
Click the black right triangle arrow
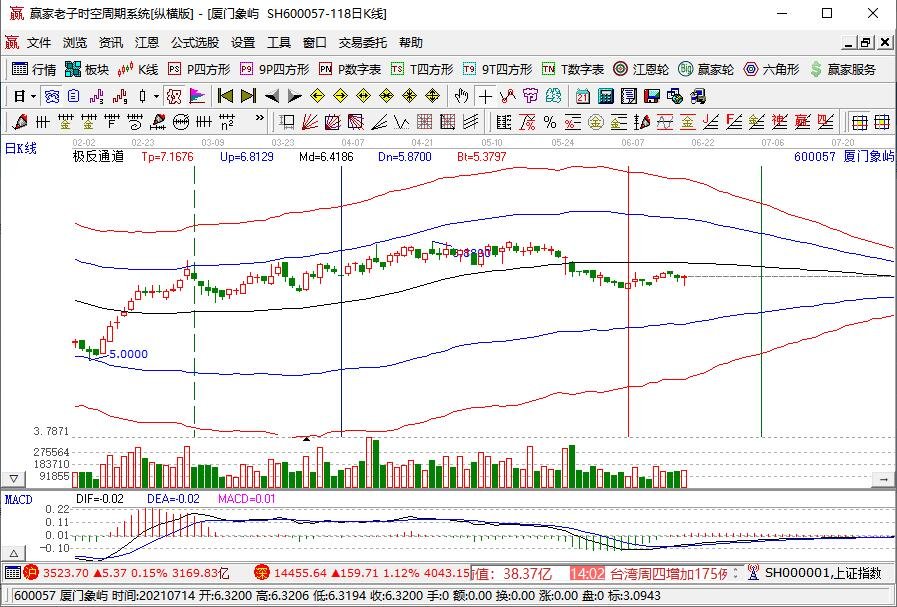(294, 96)
